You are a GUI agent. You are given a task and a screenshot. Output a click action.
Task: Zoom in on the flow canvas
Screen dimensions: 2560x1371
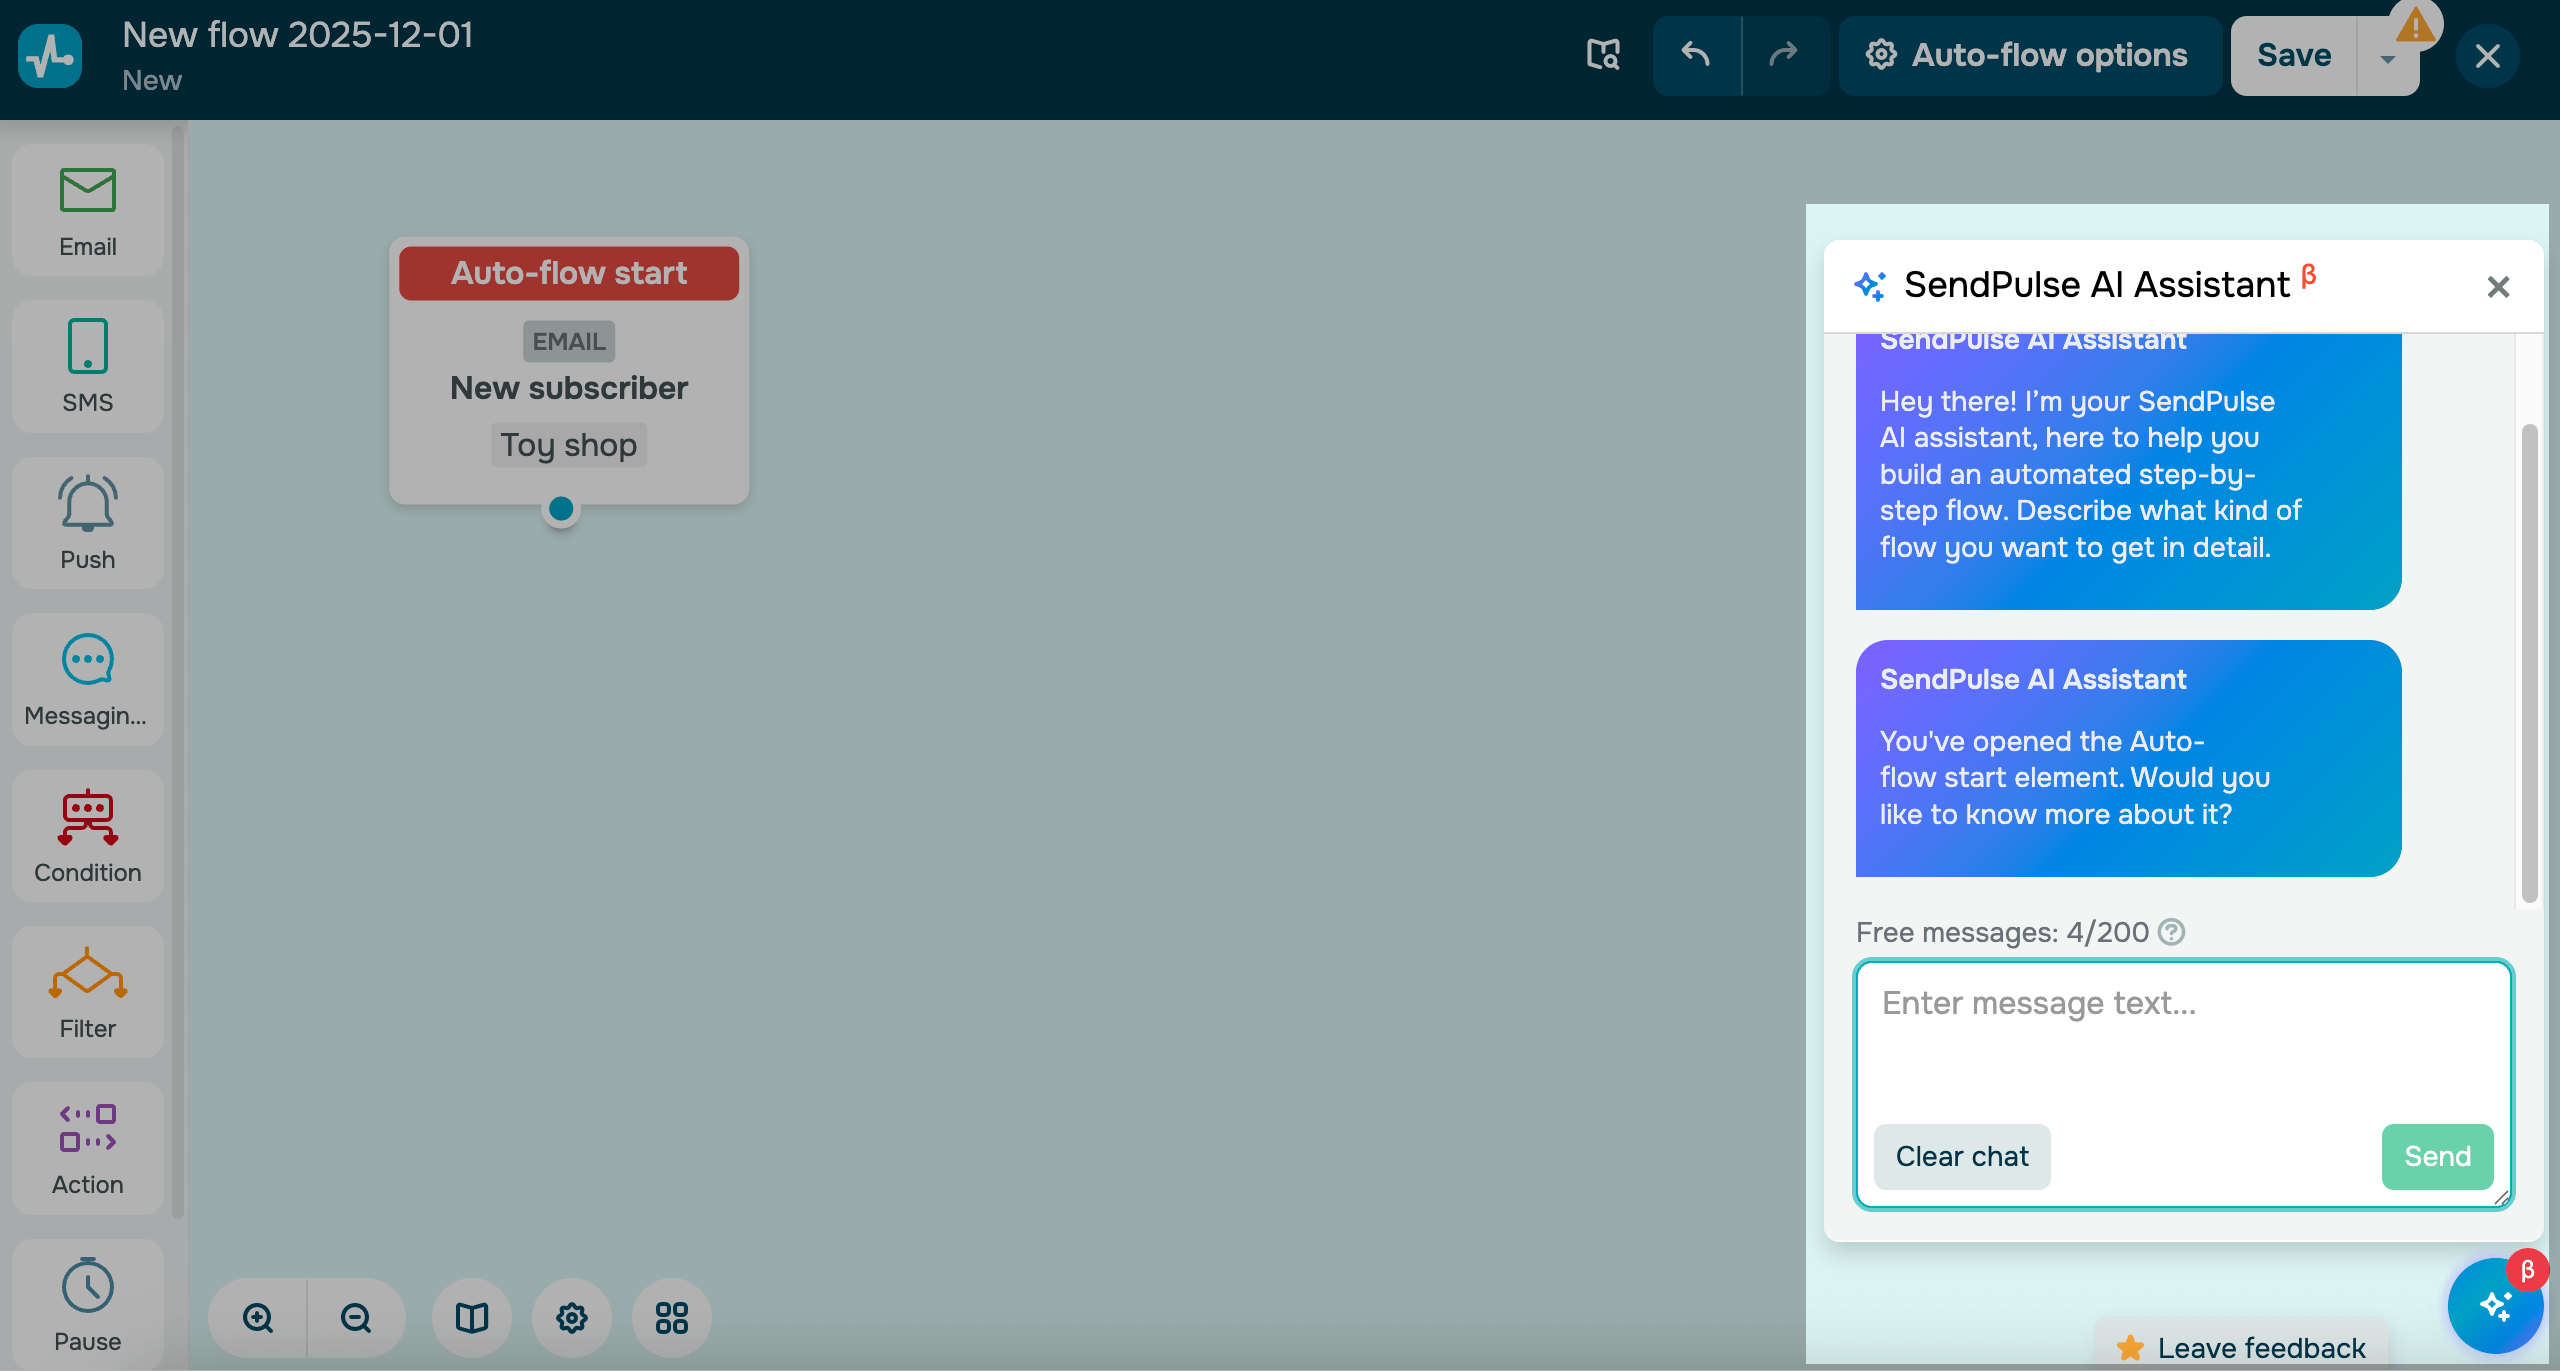click(x=258, y=1318)
